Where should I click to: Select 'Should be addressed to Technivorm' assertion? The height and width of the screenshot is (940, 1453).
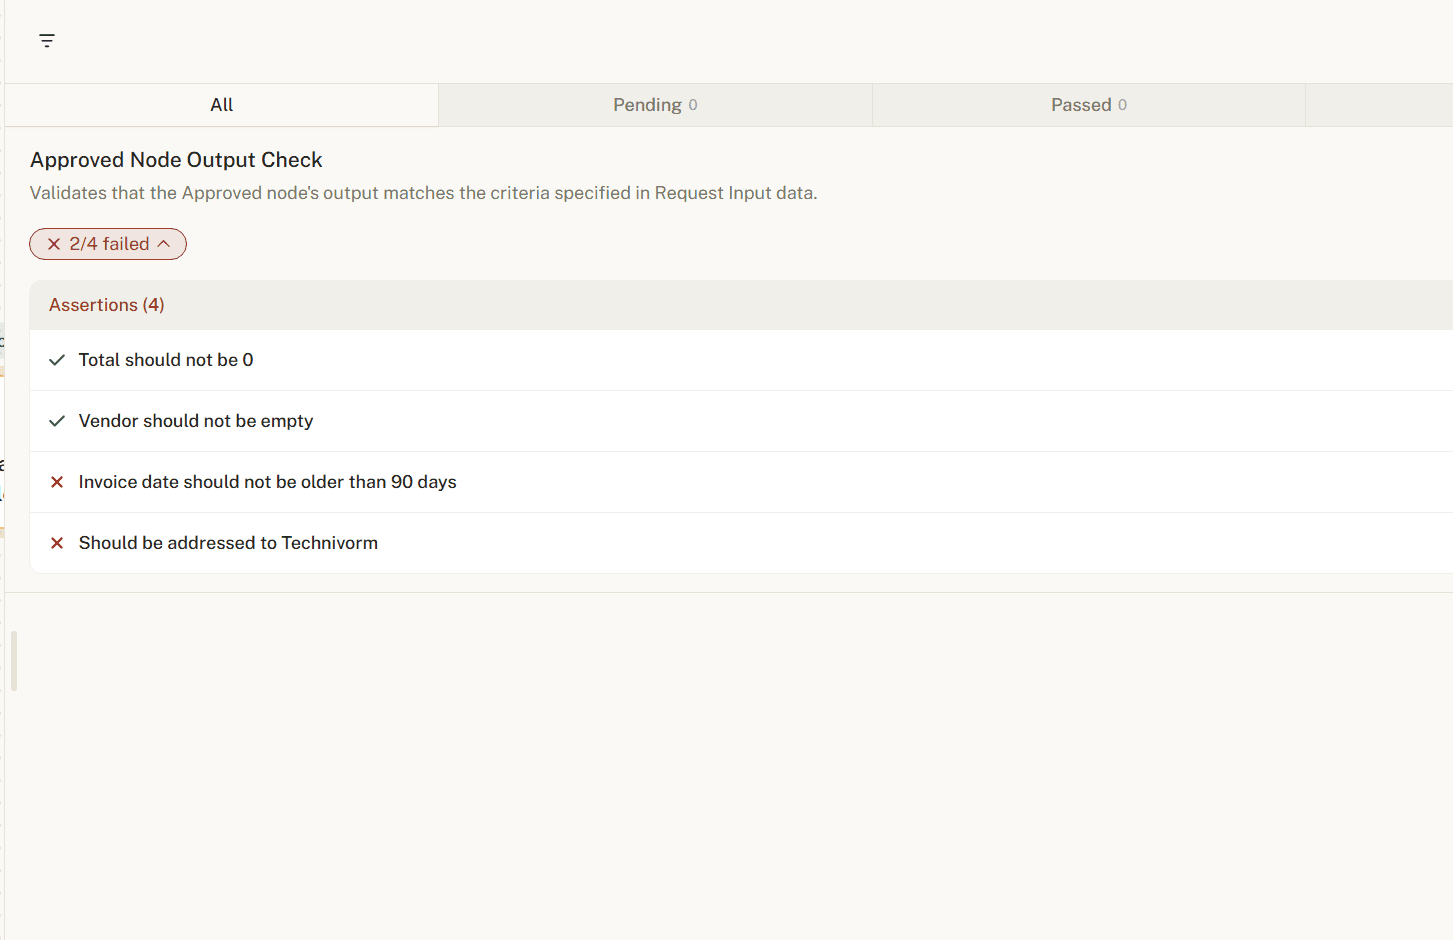(x=741, y=543)
